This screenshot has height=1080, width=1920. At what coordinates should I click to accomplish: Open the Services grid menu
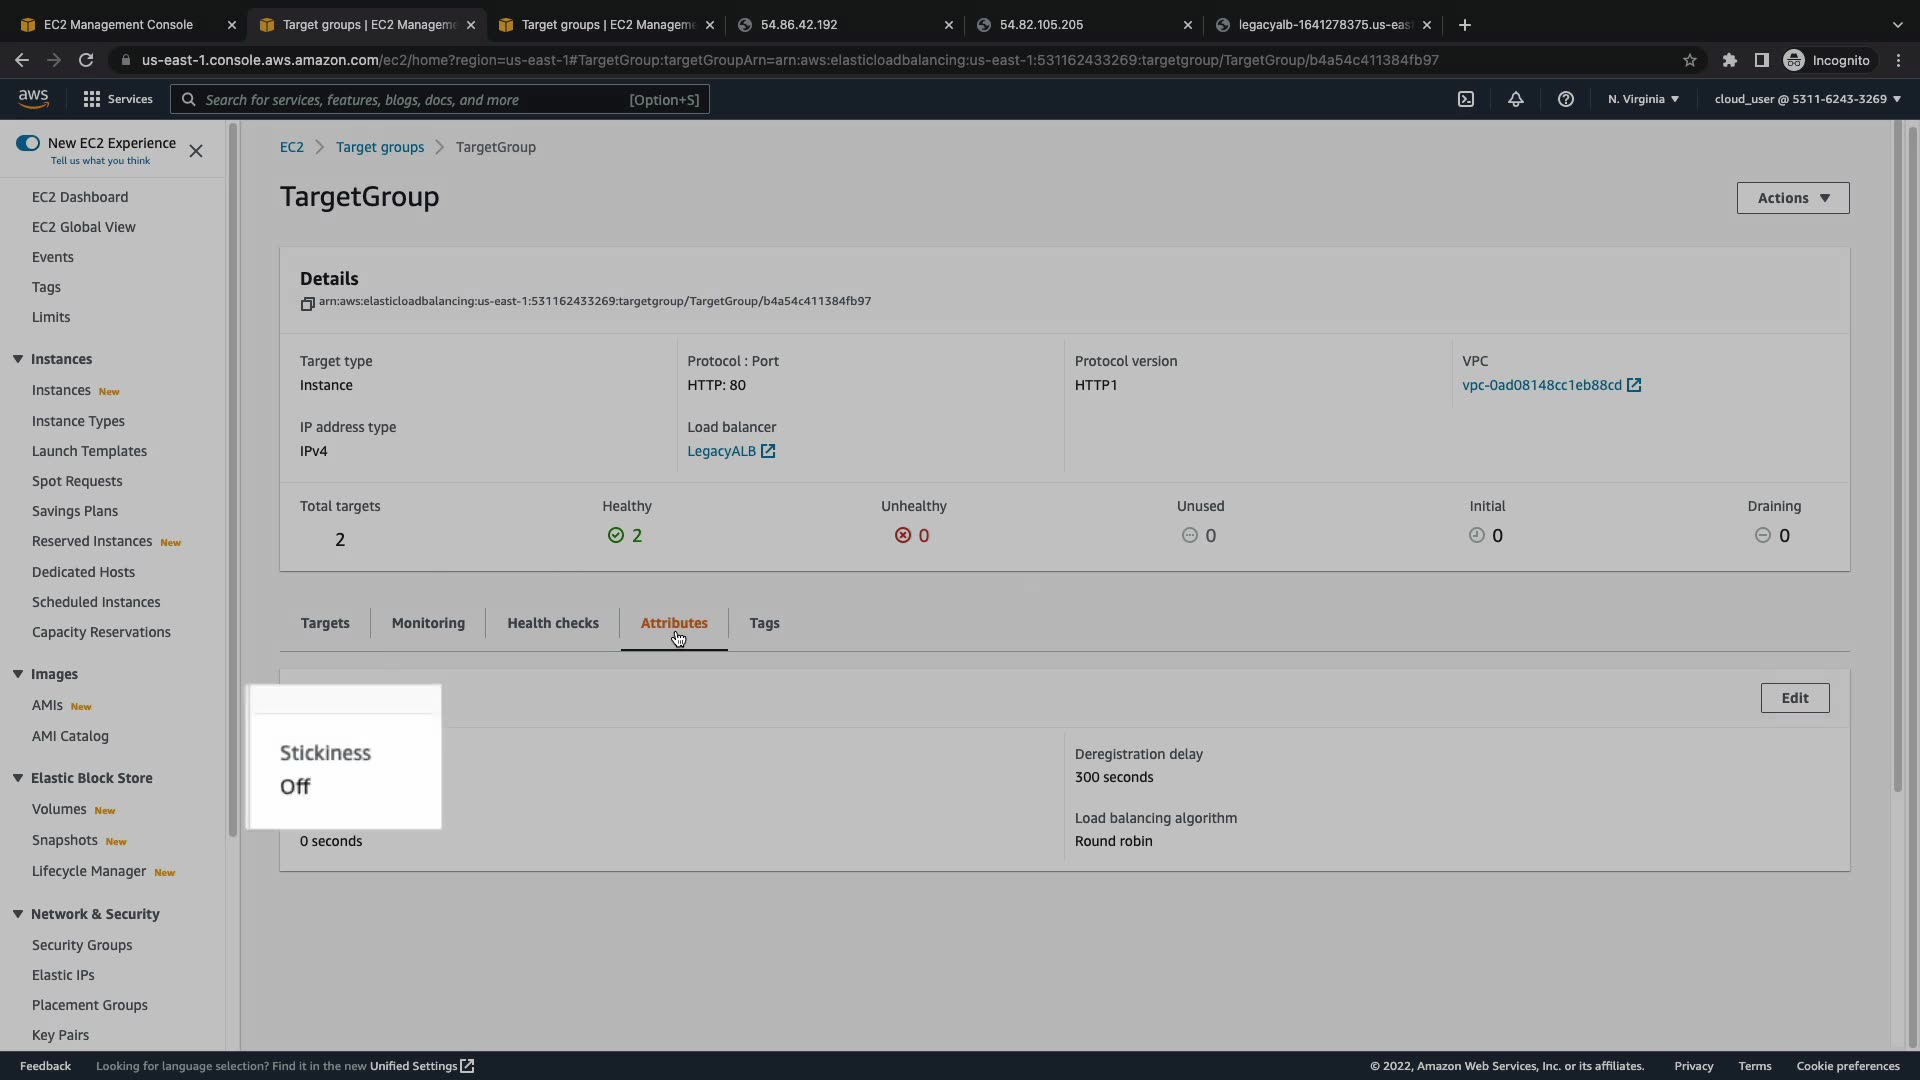(x=118, y=99)
